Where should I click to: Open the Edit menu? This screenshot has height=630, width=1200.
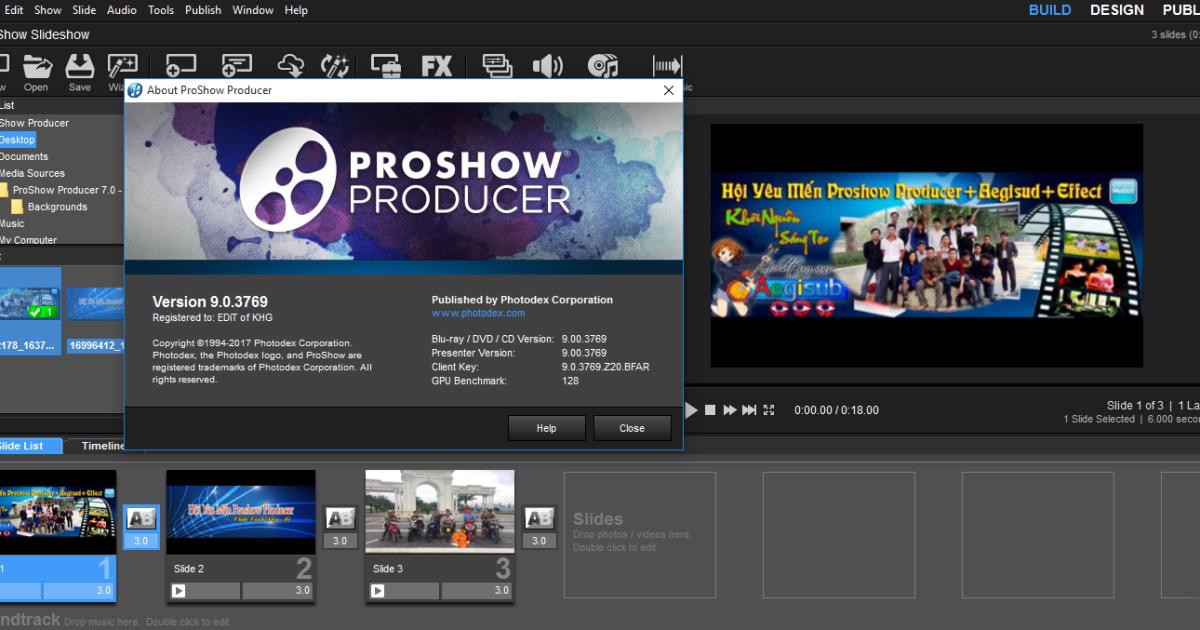pyautogui.click(x=14, y=10)
